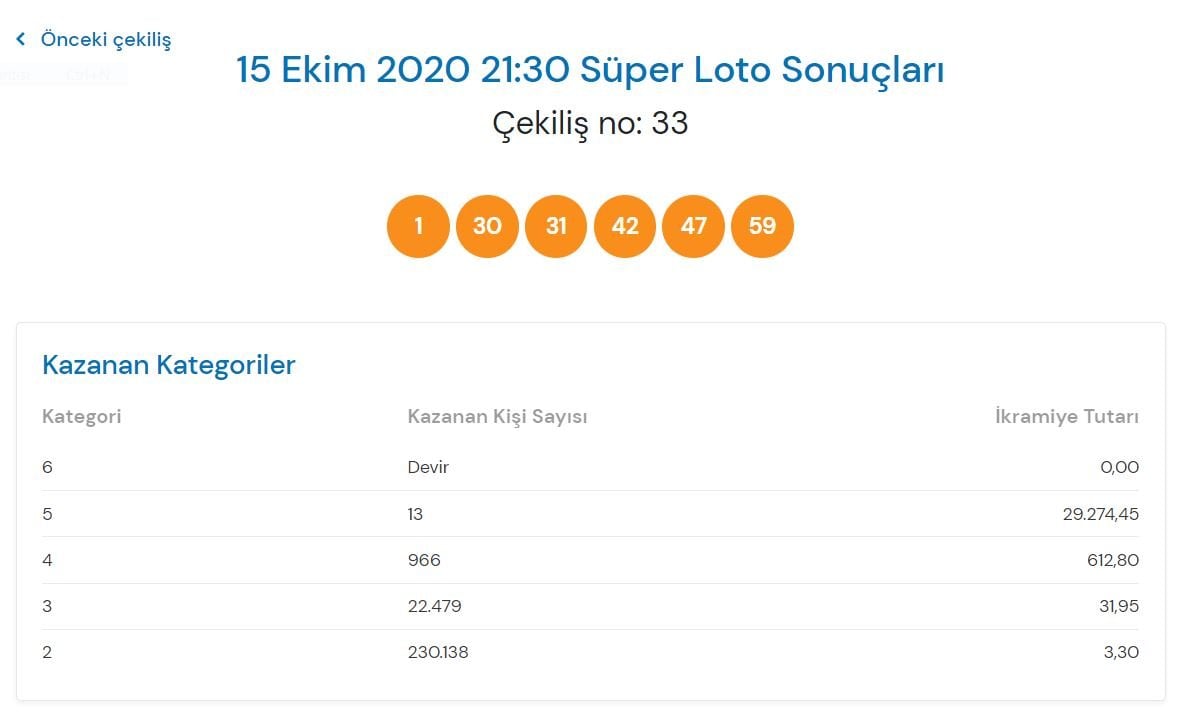The image size is (1179, 715).
Task: Click the 22.479 winners count cell
Action: [434, 606]
